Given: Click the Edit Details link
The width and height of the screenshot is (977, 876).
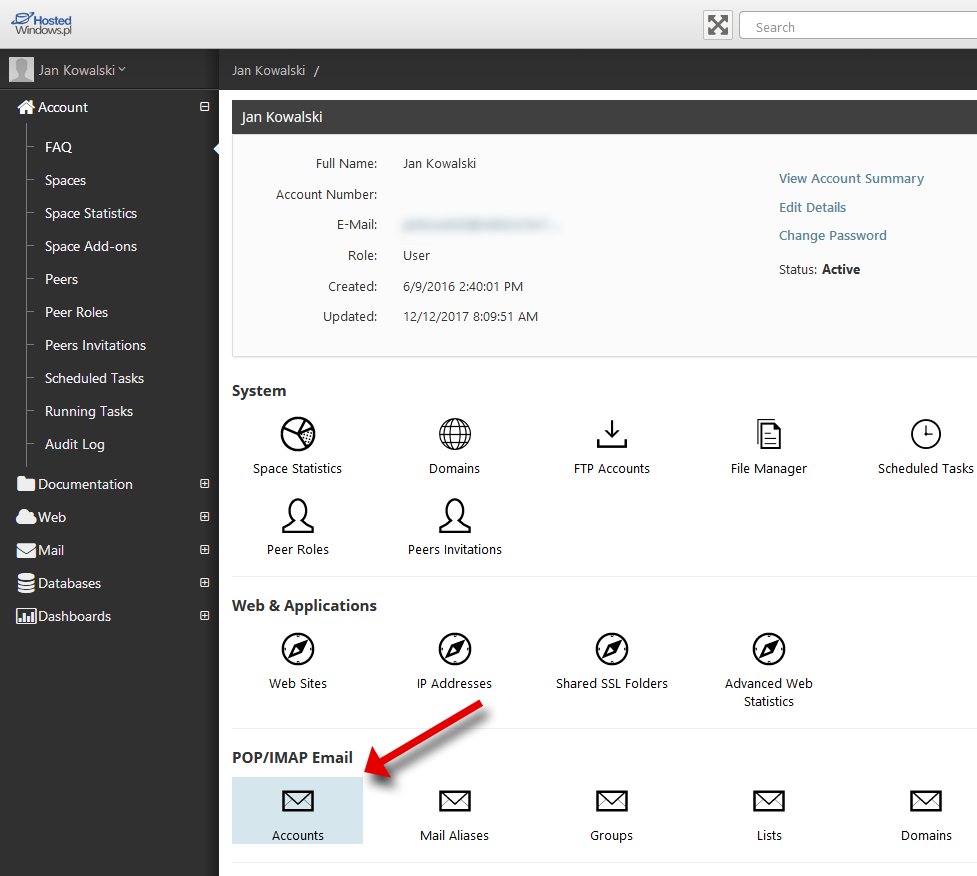Looking at the screenshot, I should coord(813,207).
